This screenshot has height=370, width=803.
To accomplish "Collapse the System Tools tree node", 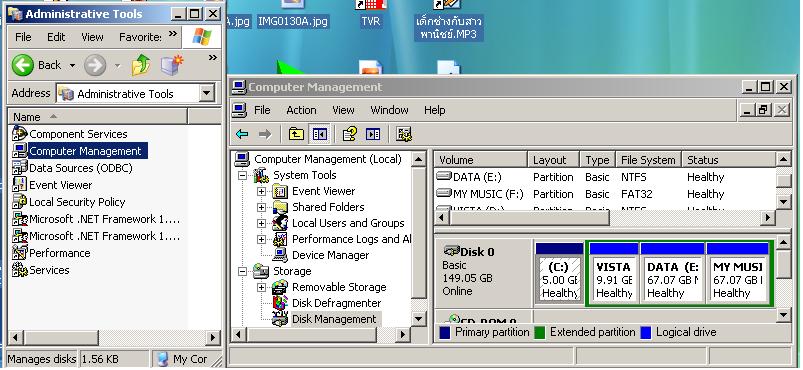I will tap(243, 176).
